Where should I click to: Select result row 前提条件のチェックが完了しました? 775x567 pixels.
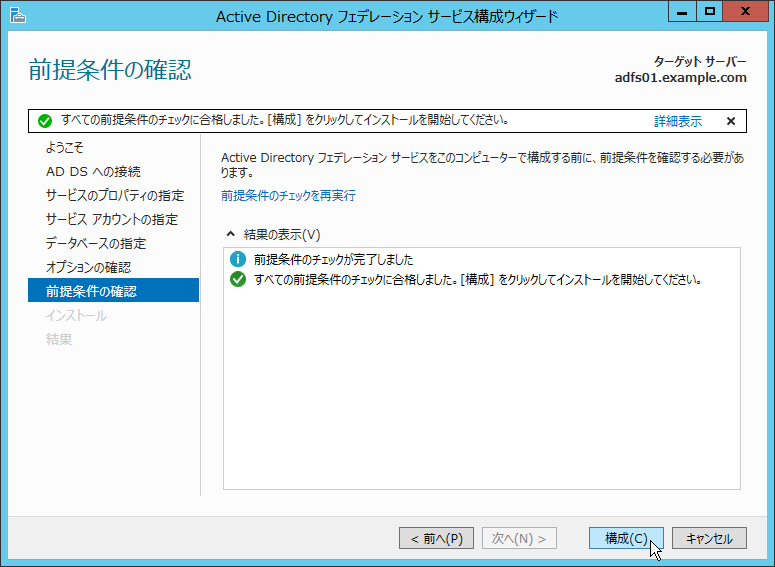[334, 260]
